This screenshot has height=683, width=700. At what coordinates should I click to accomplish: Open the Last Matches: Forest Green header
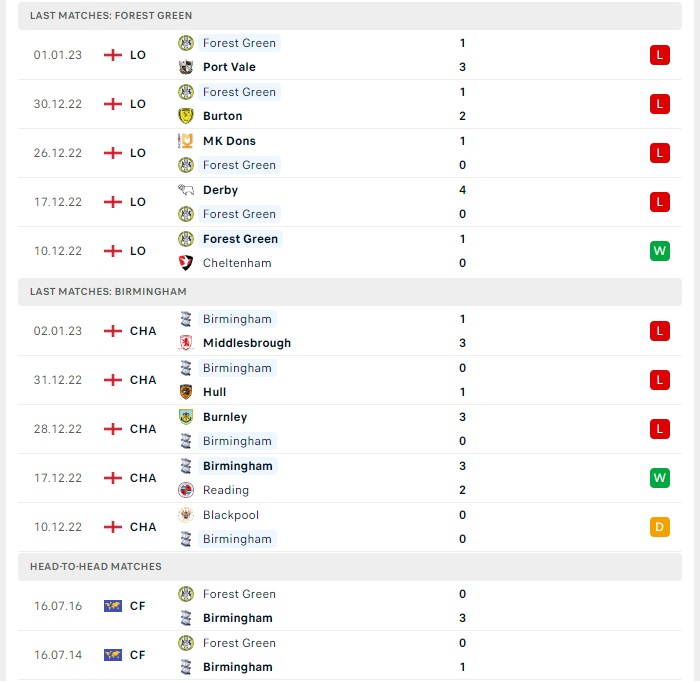[350, 16]
